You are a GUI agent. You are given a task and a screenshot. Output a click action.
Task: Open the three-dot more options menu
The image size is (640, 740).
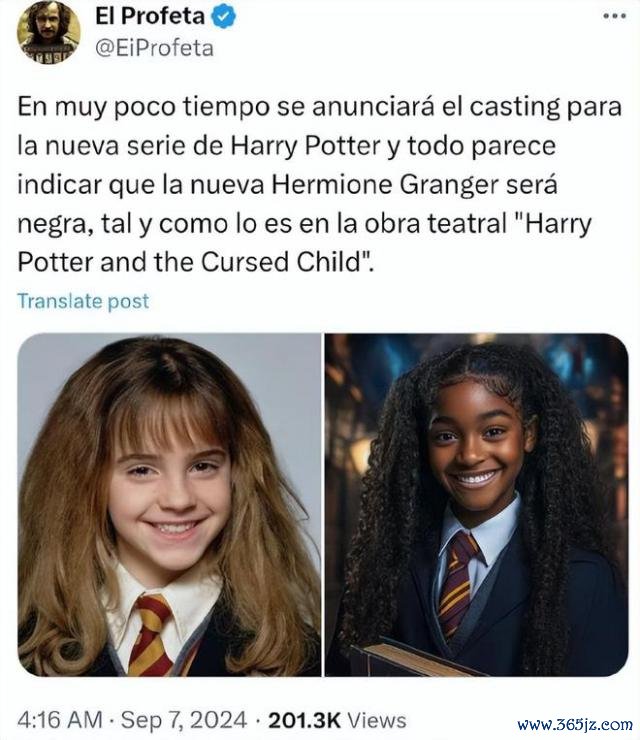point(615,17)
